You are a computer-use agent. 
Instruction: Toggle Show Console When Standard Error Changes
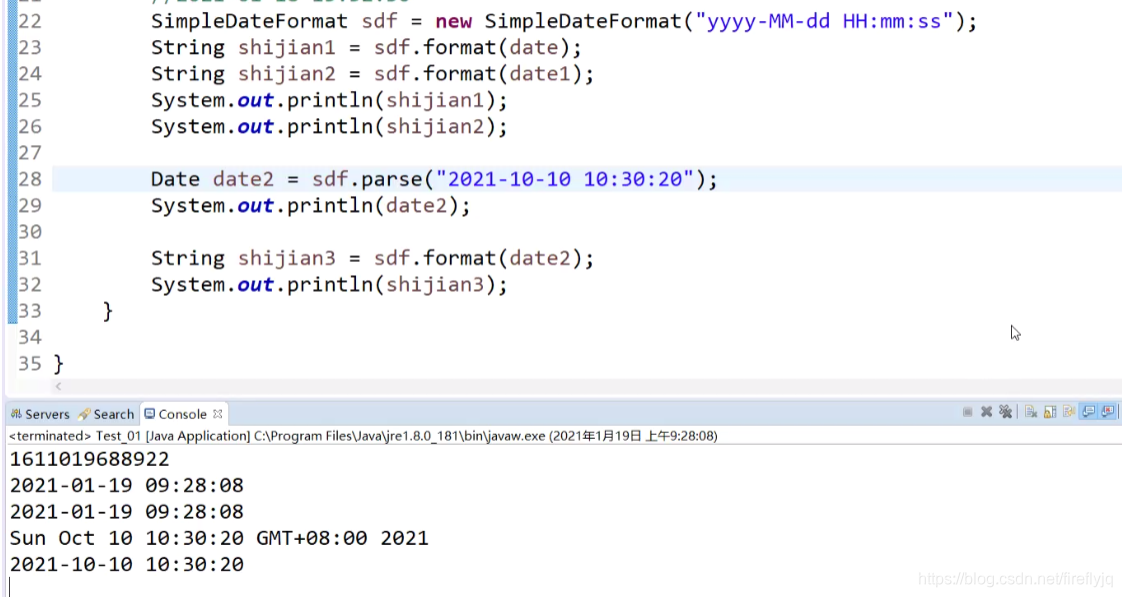tap(1108, 412)
